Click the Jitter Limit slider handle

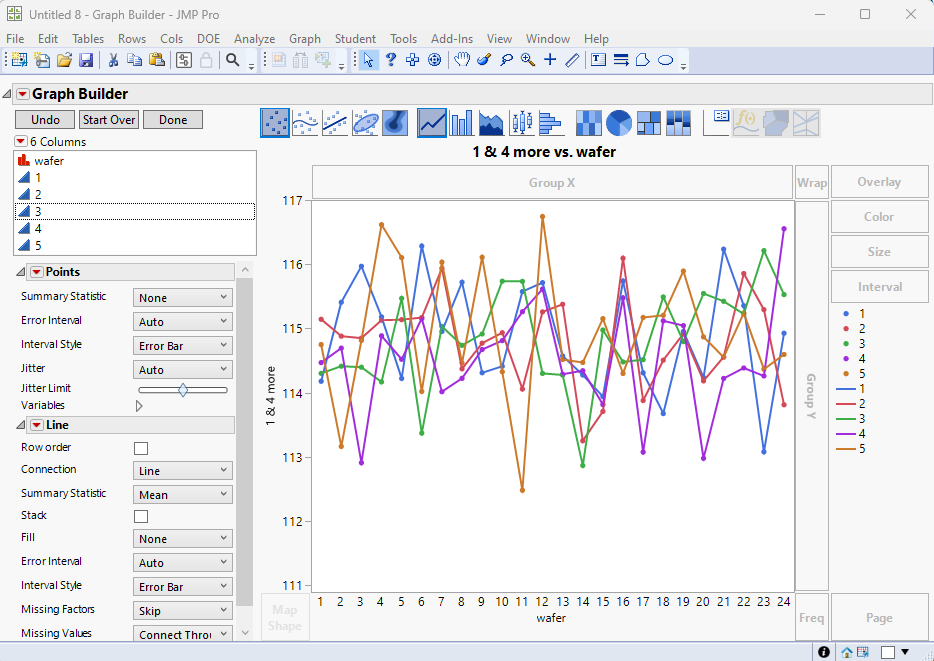(x=183, y=390)
